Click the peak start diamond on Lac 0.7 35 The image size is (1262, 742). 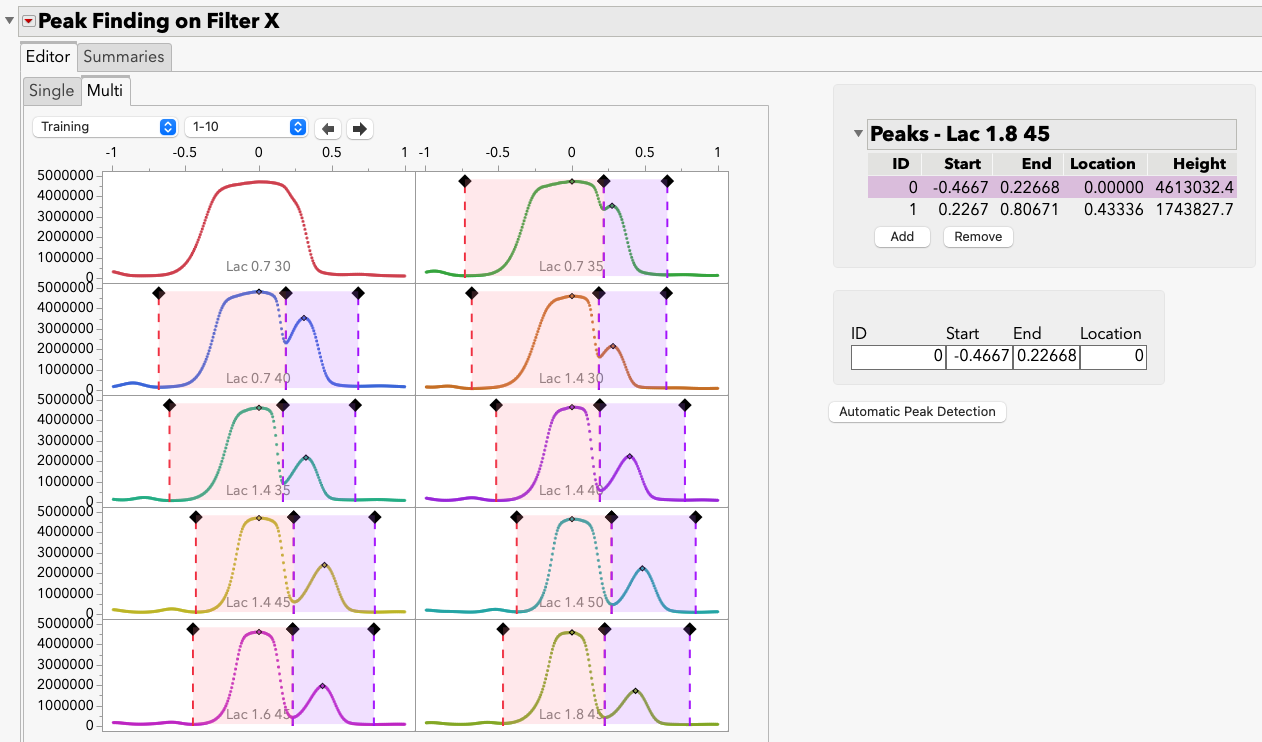463,182
